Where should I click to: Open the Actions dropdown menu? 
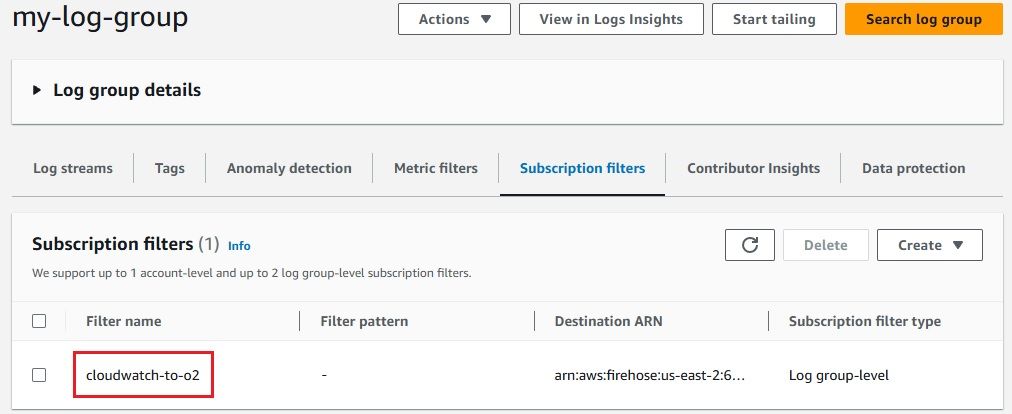pos(454,19)
